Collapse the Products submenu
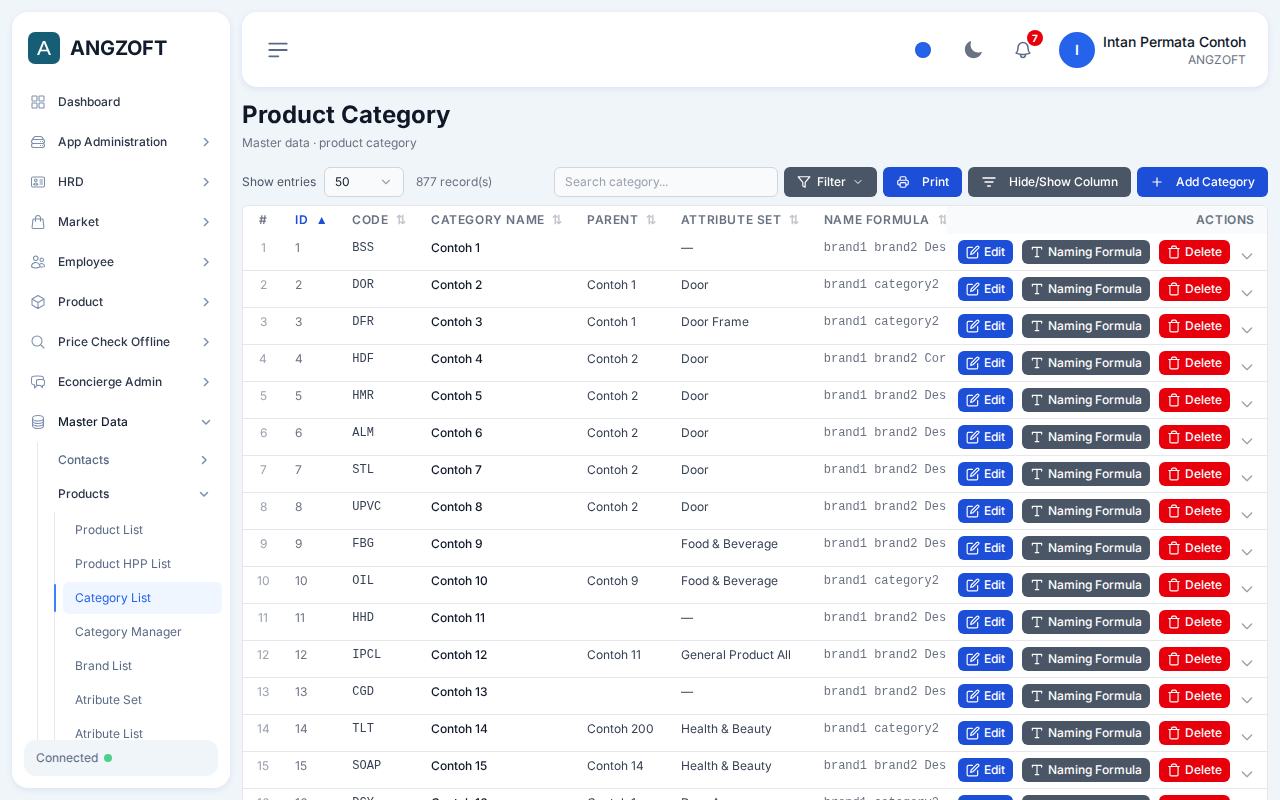This screenshot has height=800, width=1280. click(135, 494)
